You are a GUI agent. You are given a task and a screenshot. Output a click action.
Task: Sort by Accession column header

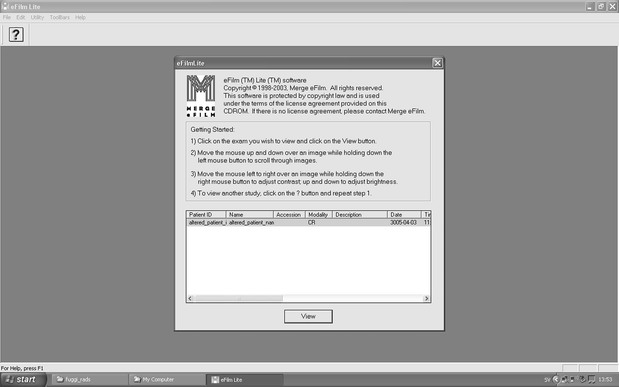pos(289,214)
